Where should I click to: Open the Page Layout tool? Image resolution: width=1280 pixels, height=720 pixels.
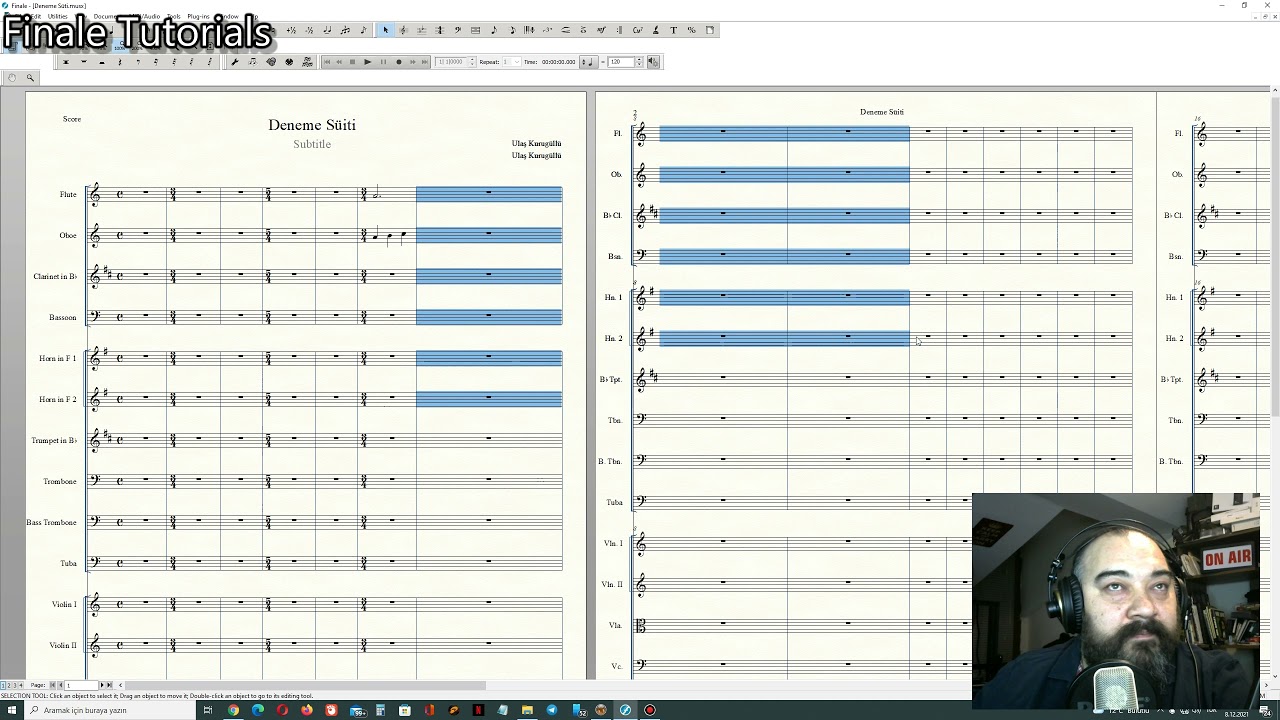(710, 30)
